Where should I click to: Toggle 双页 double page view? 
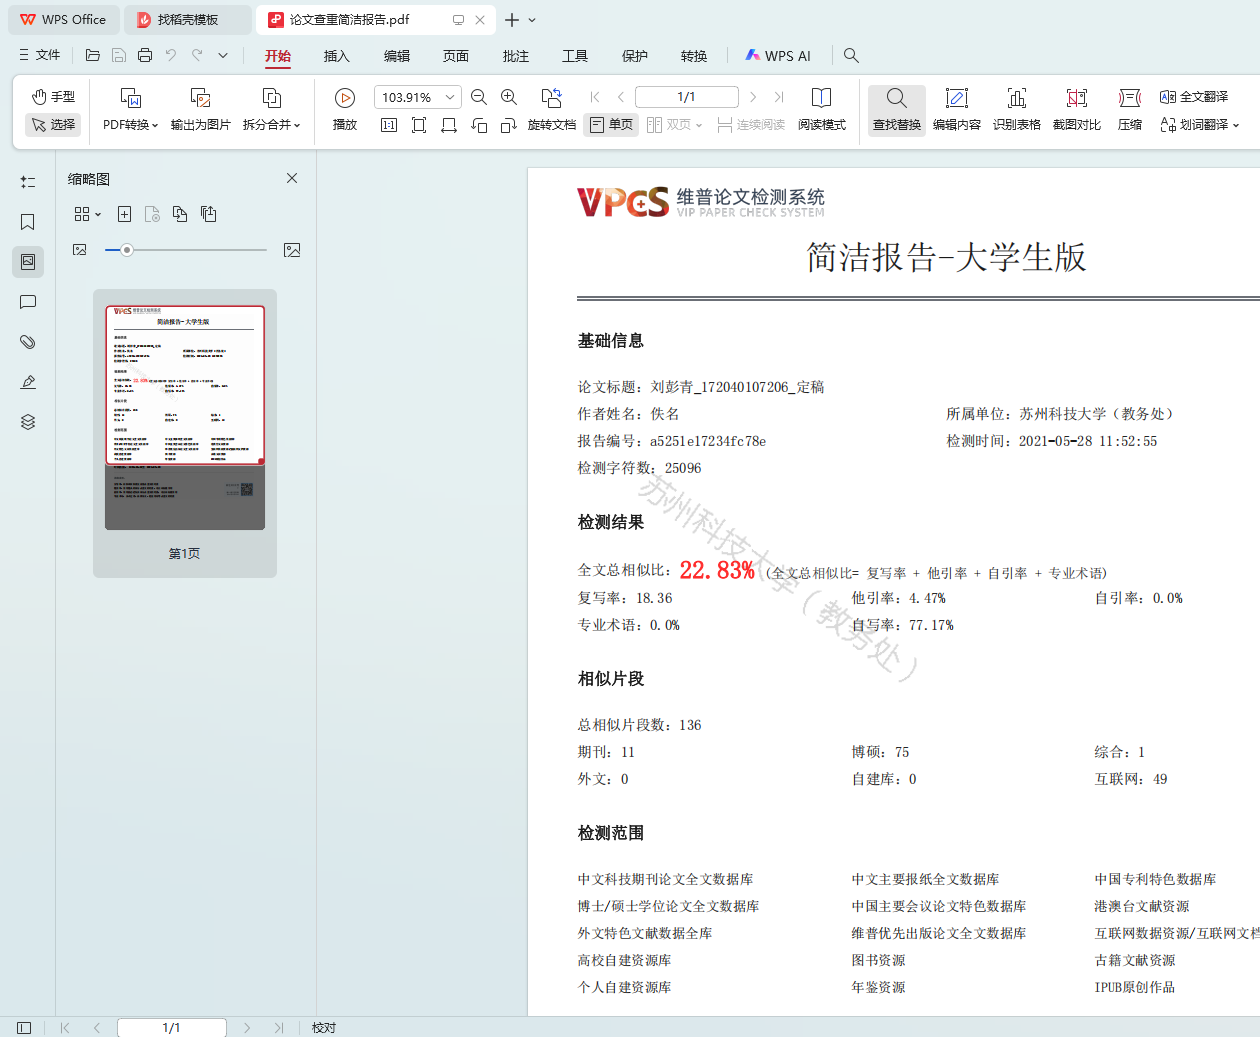coord(675,125)
